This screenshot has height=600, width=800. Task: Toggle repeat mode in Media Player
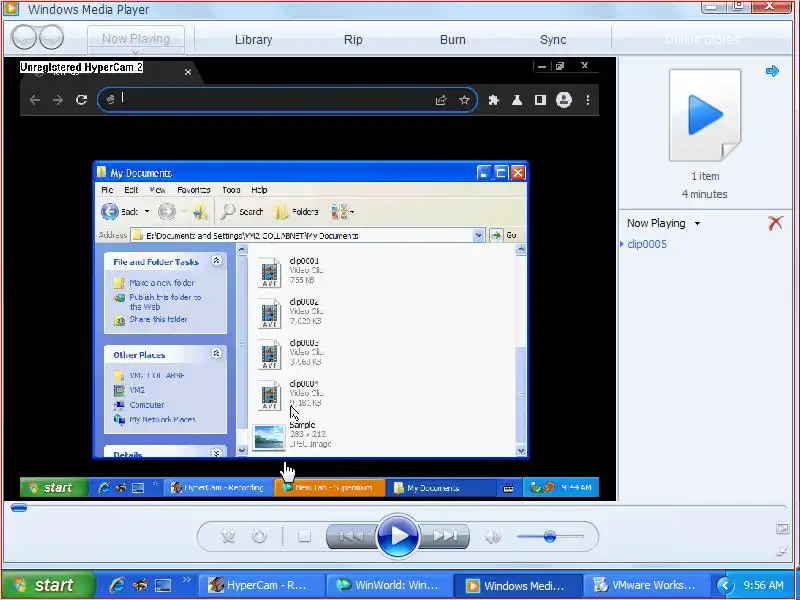click(260, 536)
